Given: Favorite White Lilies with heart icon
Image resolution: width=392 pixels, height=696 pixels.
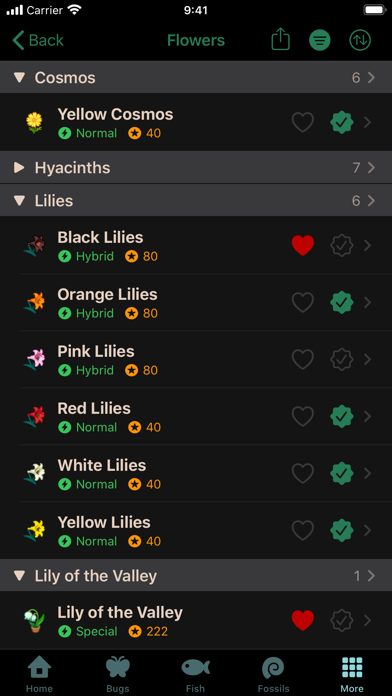Looking at the screenshot, I should 303,473.
